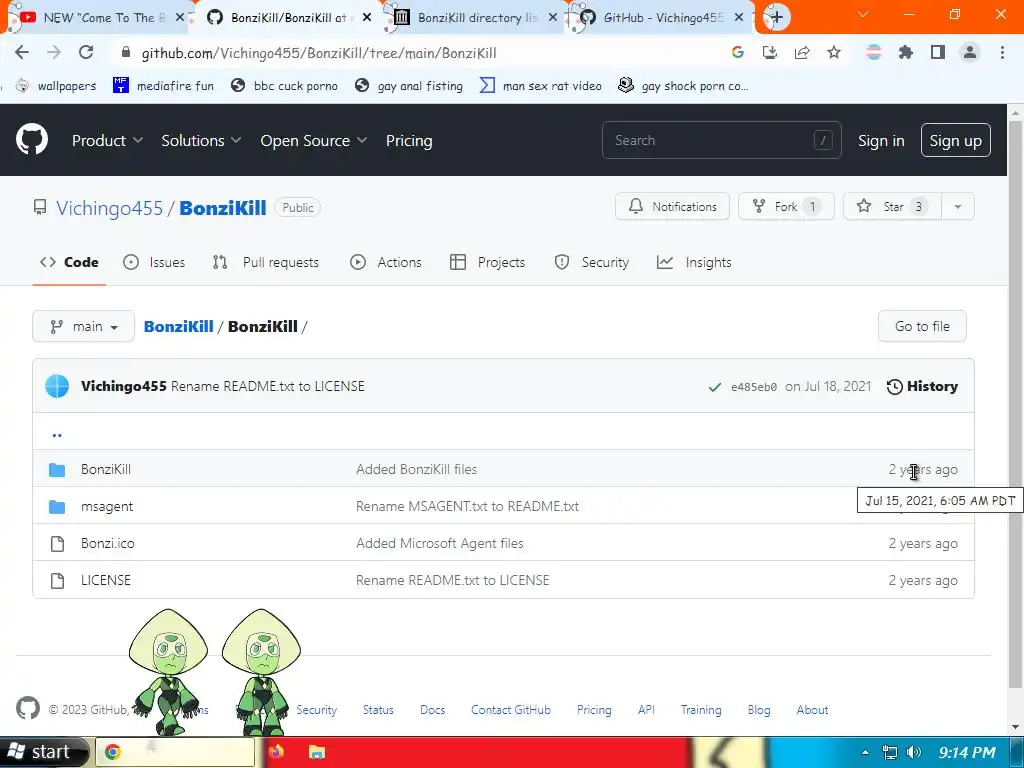Star the BonziKill repository

click(x=892, y=206)
